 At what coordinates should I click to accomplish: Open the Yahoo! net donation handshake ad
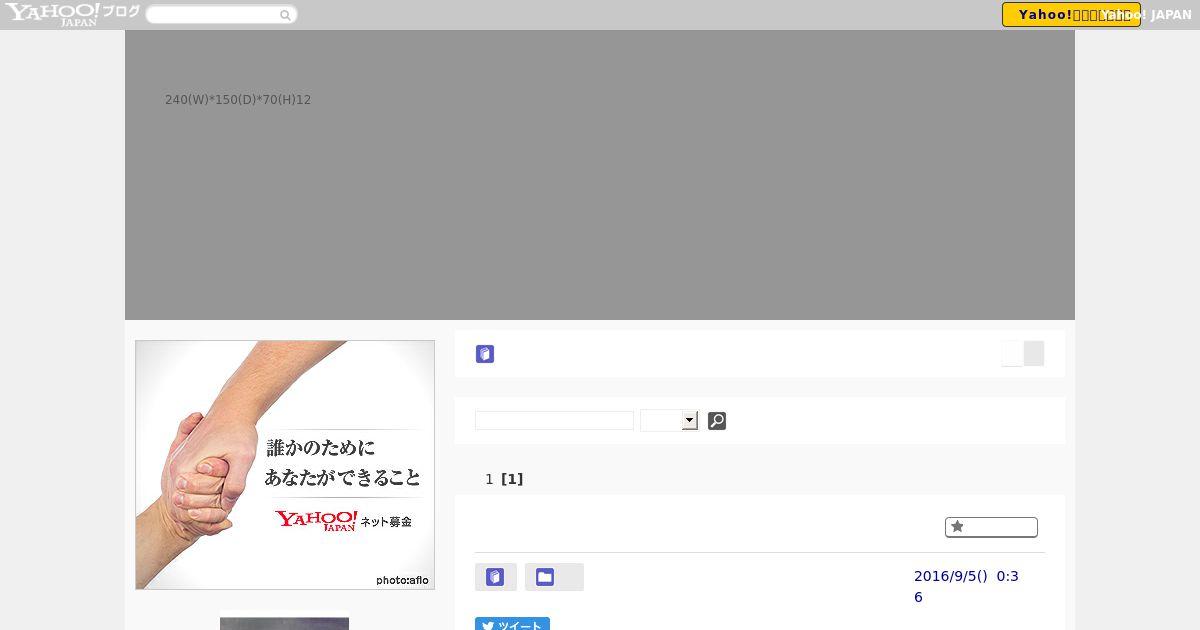285,465
